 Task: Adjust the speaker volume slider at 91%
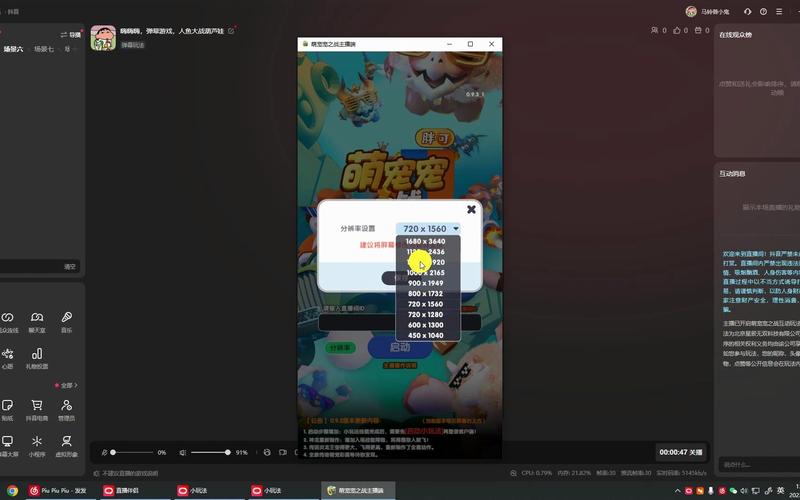pyautogui.click(x=226, y=452)
